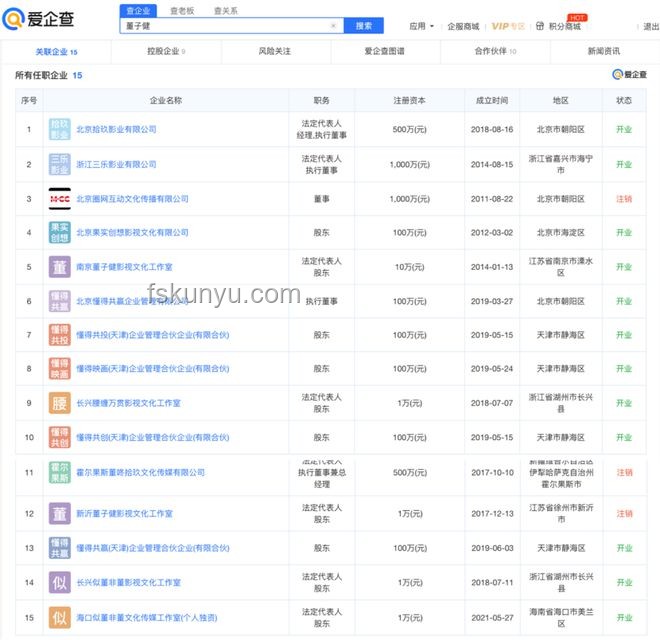
Task: Open logo icon of 懂得共赢(天津) row
Action: (59, 548)
